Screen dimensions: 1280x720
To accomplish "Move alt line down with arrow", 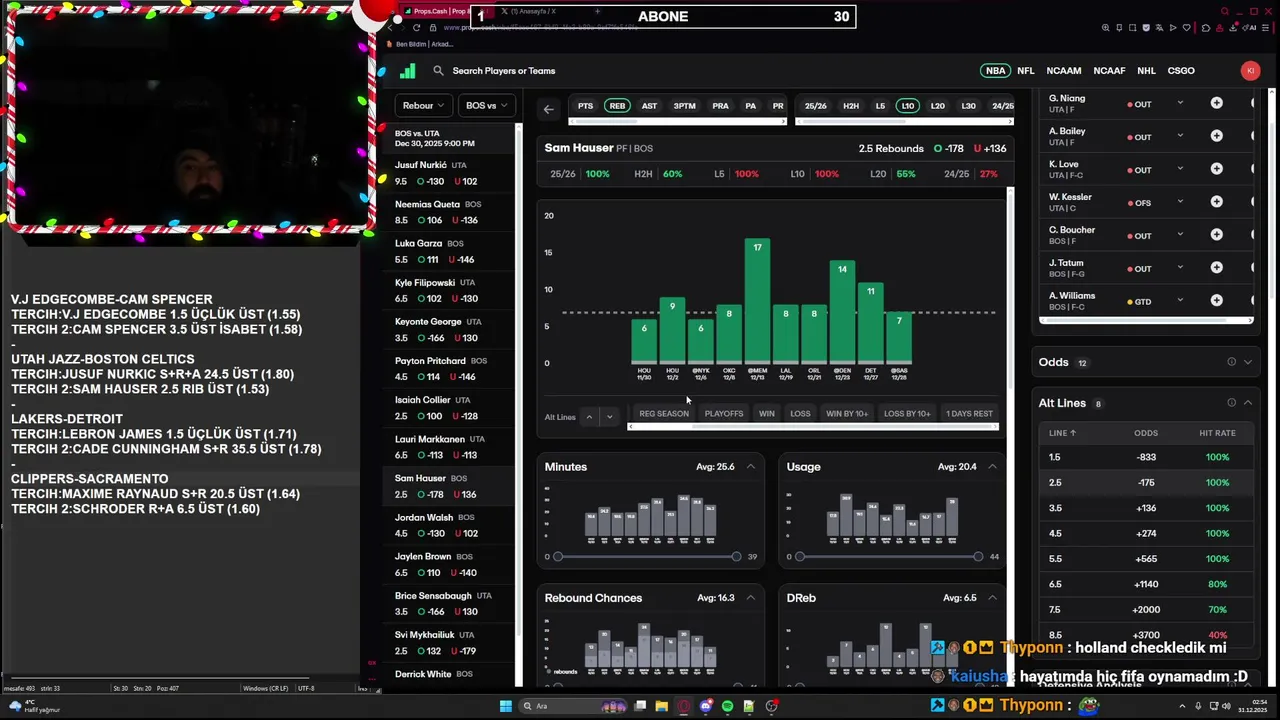I will tap(609, 417).
